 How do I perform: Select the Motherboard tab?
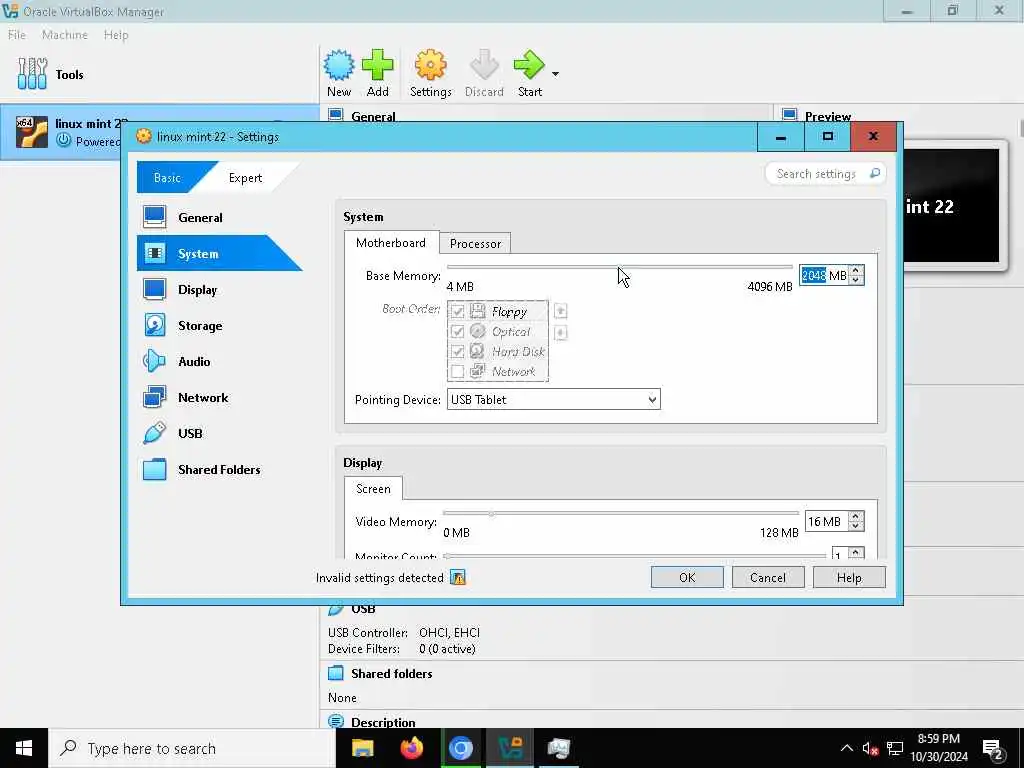(391, 242)
